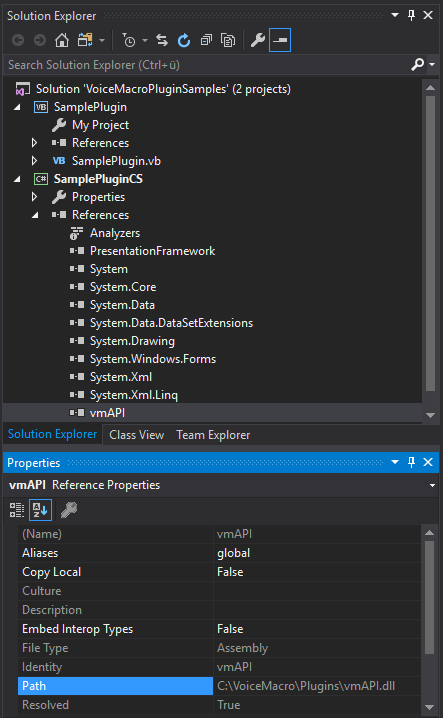Switch to the Class View tab
This screenshot has height=718, width=443.
pyautogui.click(x=137, y=435)
